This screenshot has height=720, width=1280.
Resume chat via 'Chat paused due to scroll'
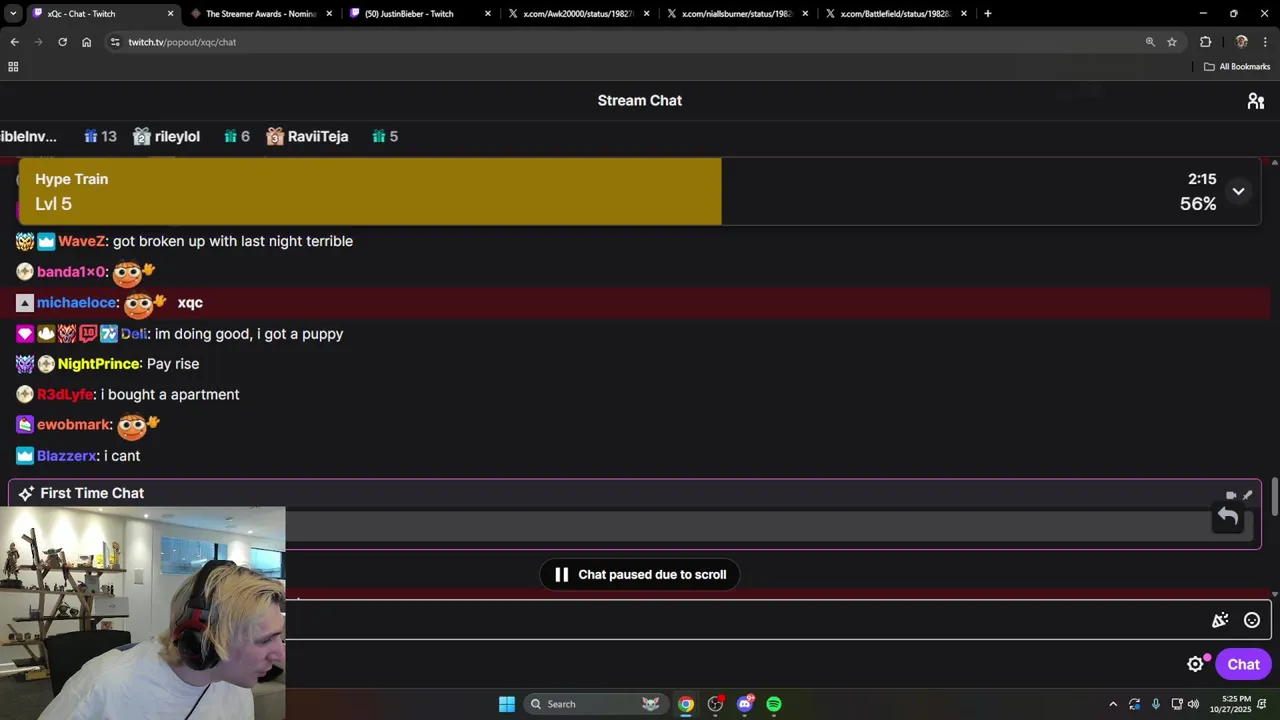640,575
